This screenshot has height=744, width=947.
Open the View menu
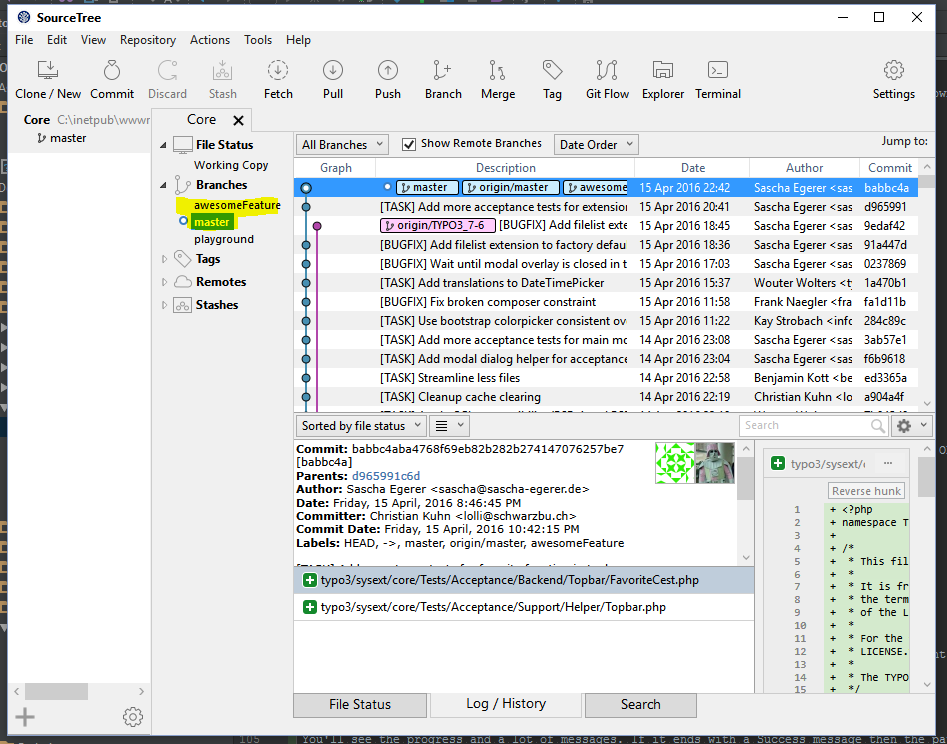pos(94,40)
